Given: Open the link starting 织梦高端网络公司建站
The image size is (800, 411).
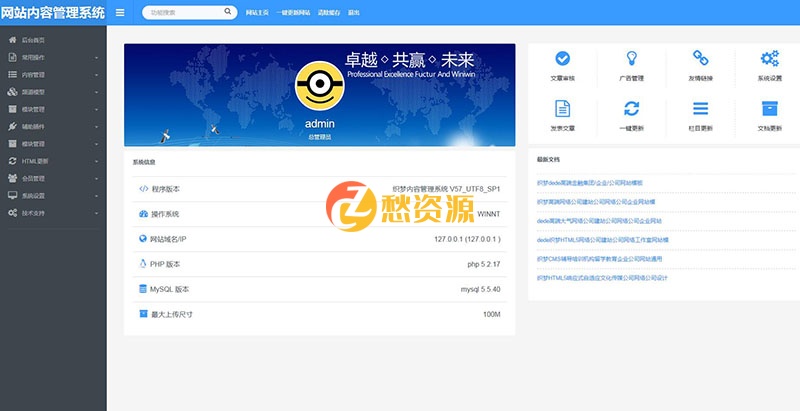Looking at the screenshot, I should coord(596,202).
